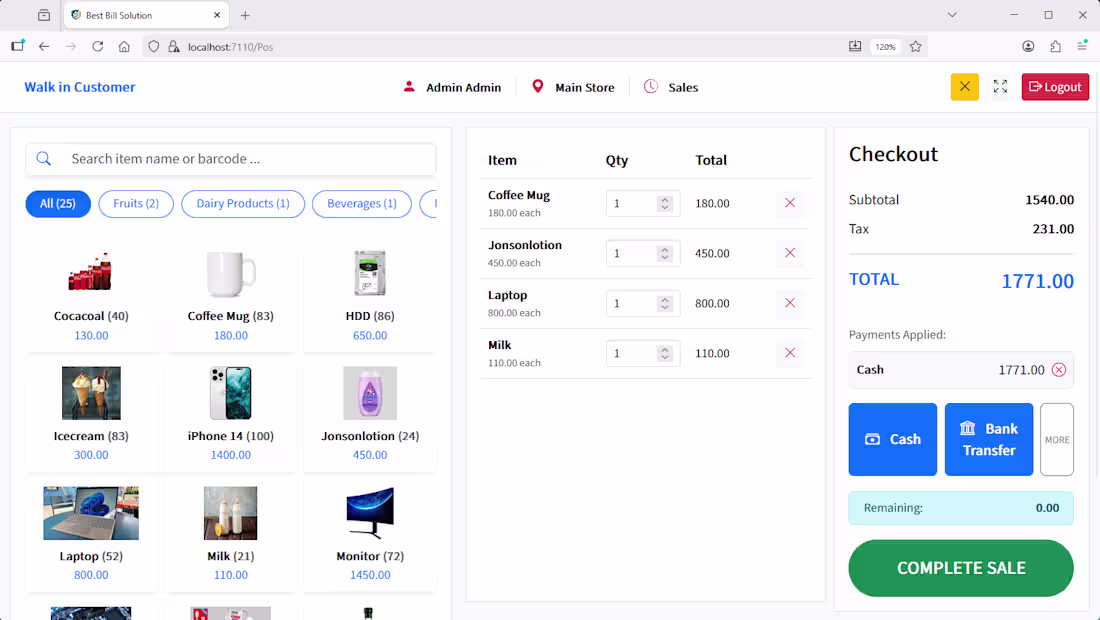Adjust Coffee Mug quantity stepper
Viewport: 1100px width, 620px height.
pos(664,203)
